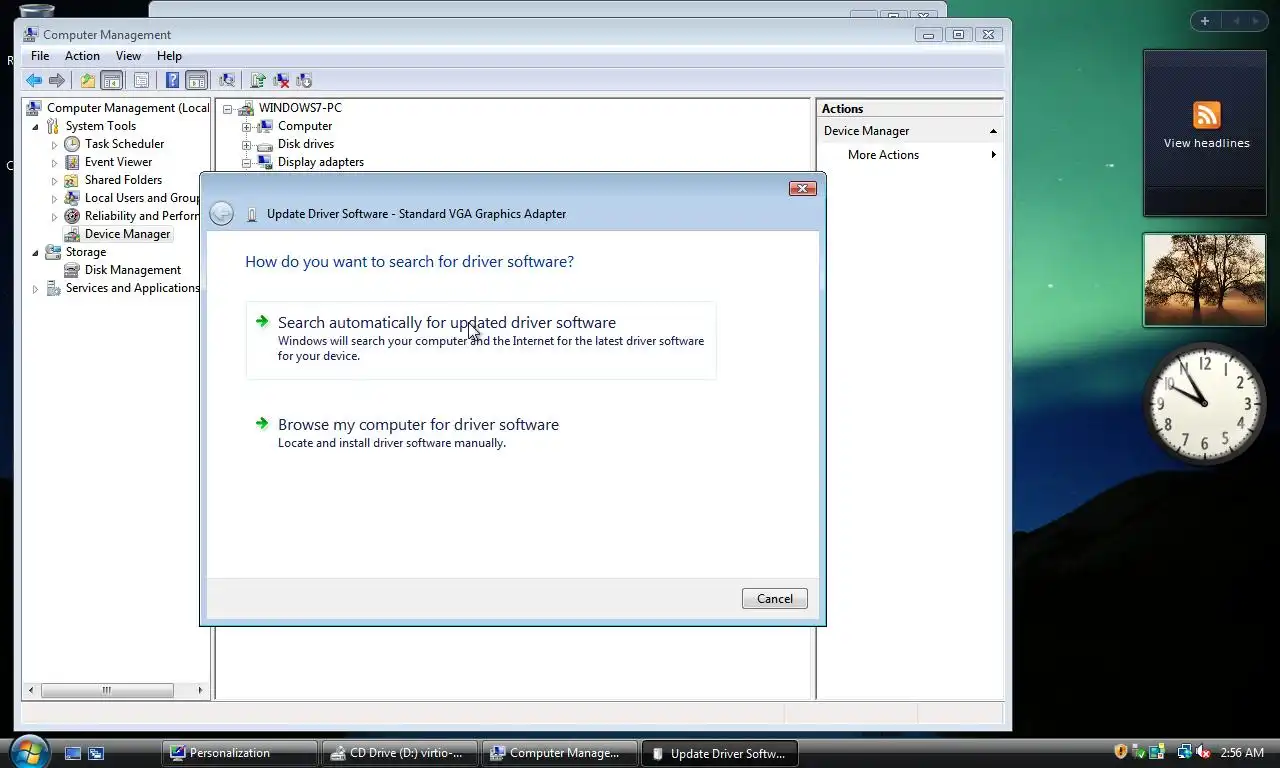The width and height of the screenshot is (1280, 768).
Task: Click the Update Driver Software toolbar icon
Action: 258,81
